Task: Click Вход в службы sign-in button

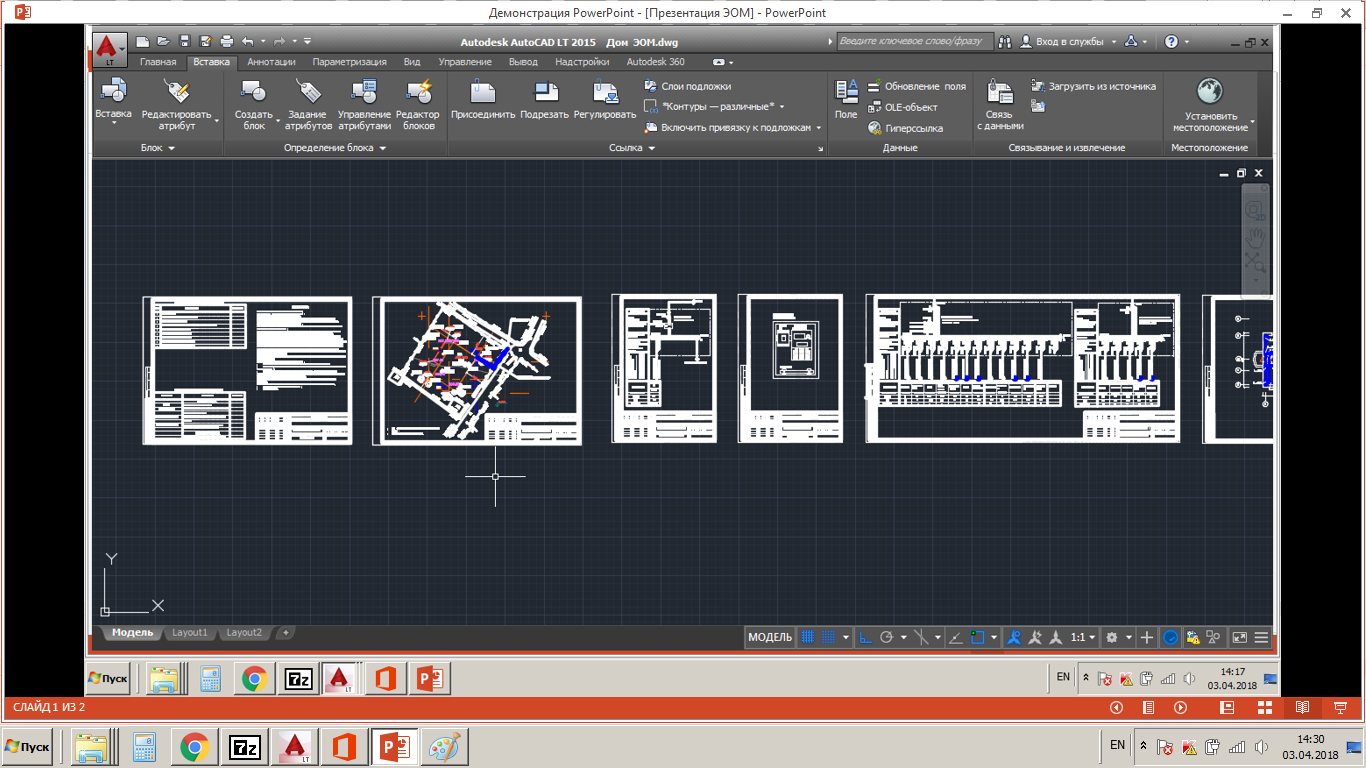Action: tap(1068, 42)
